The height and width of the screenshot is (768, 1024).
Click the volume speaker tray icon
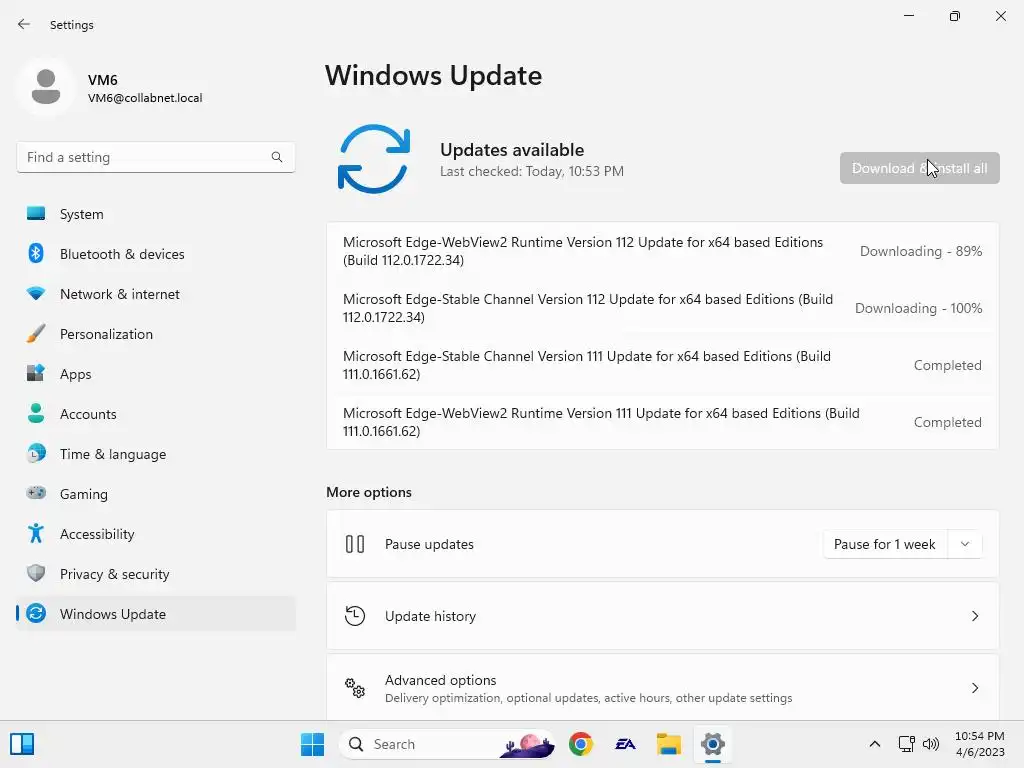[x=931, y=744]
